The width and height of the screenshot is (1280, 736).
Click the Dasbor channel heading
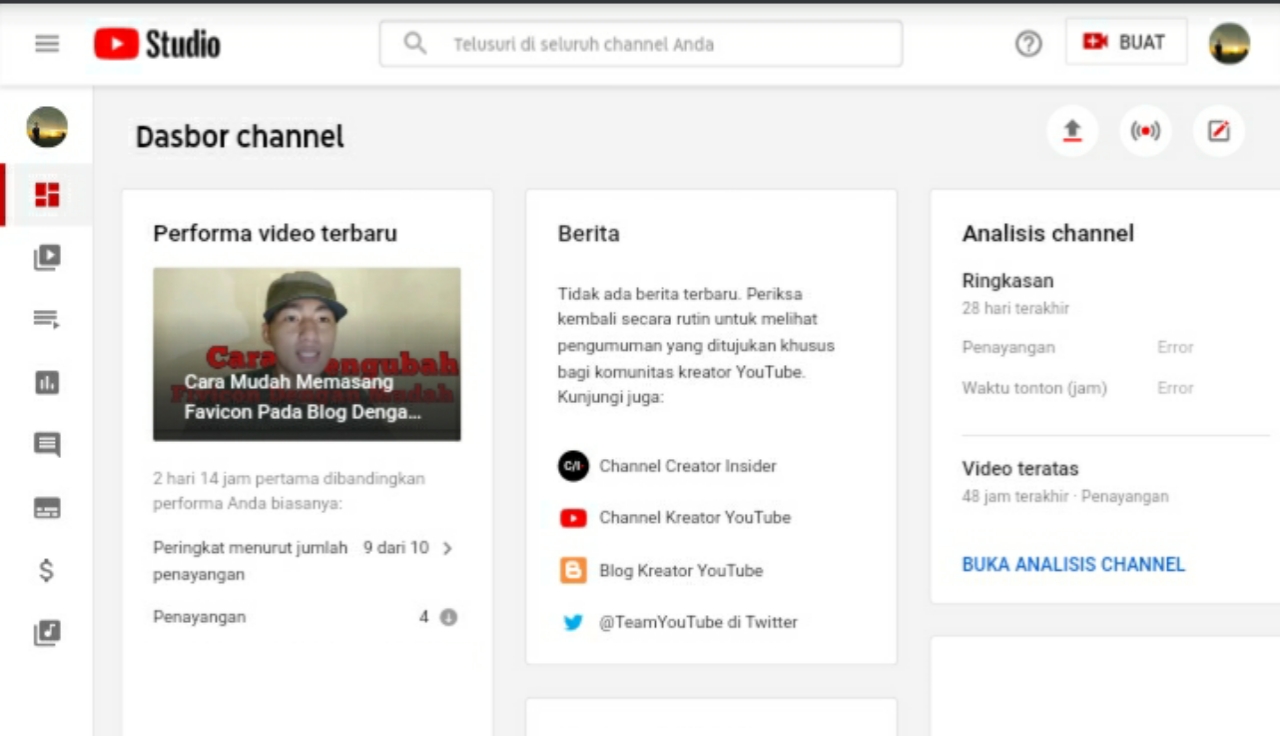pyautogui.click(x=240, y=137)
